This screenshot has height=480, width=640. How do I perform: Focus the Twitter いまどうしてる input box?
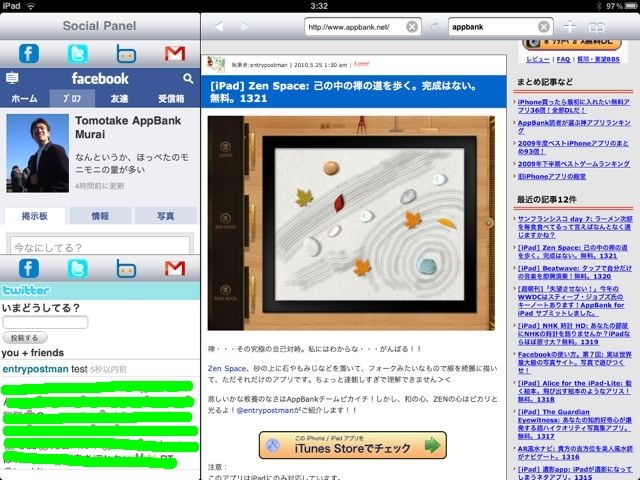[45, 322]
